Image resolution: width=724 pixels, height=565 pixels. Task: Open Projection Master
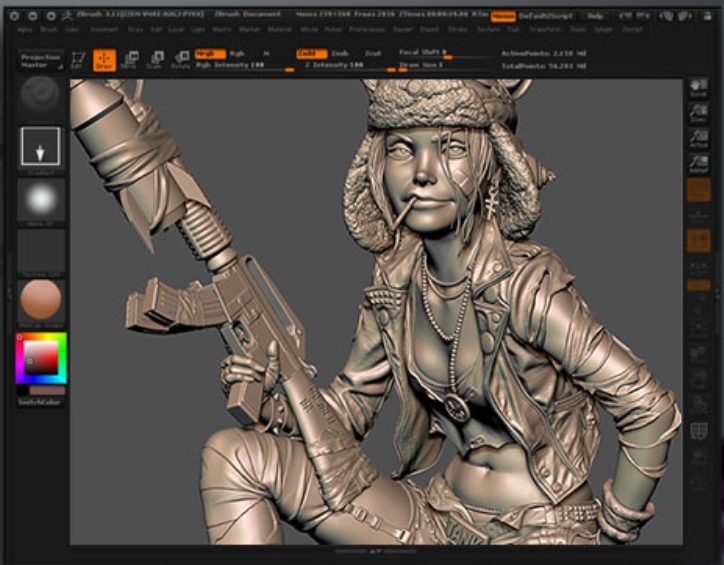point(41,60)
